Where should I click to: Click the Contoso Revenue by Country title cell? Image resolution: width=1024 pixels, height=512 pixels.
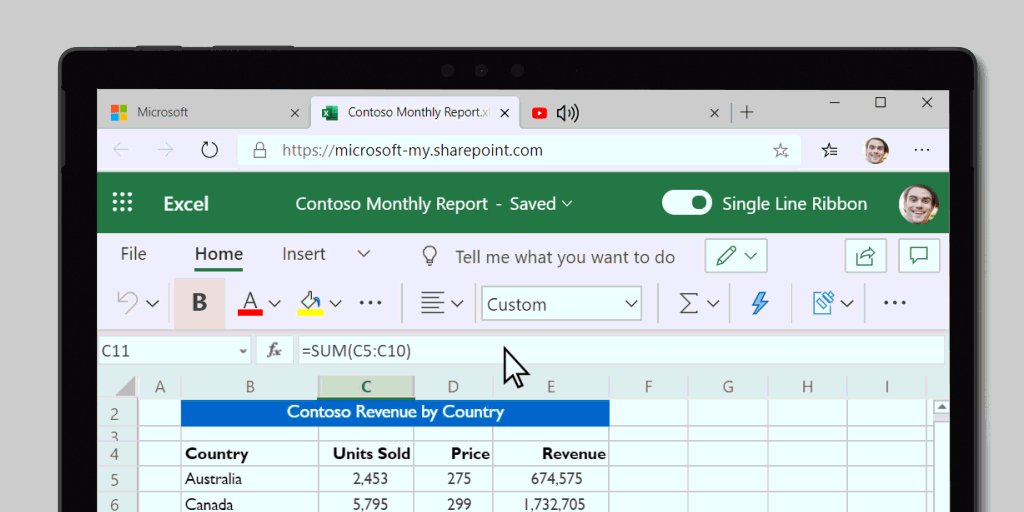tap(395, 413)
